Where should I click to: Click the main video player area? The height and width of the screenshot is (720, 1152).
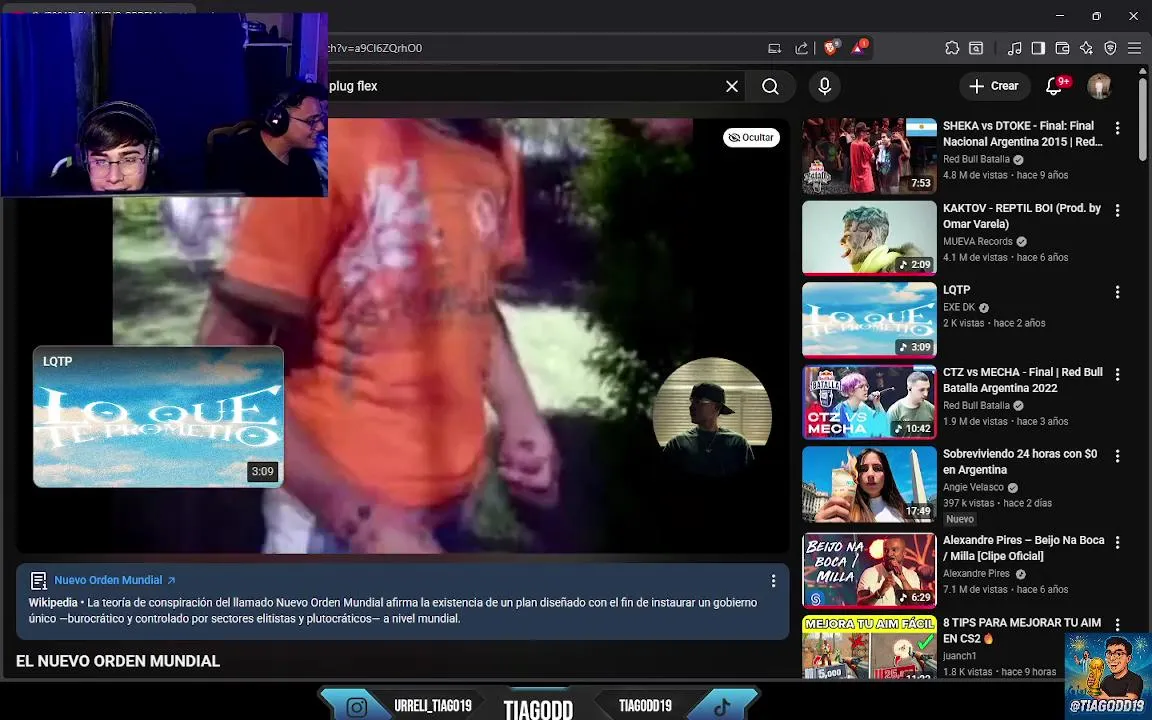403,335
